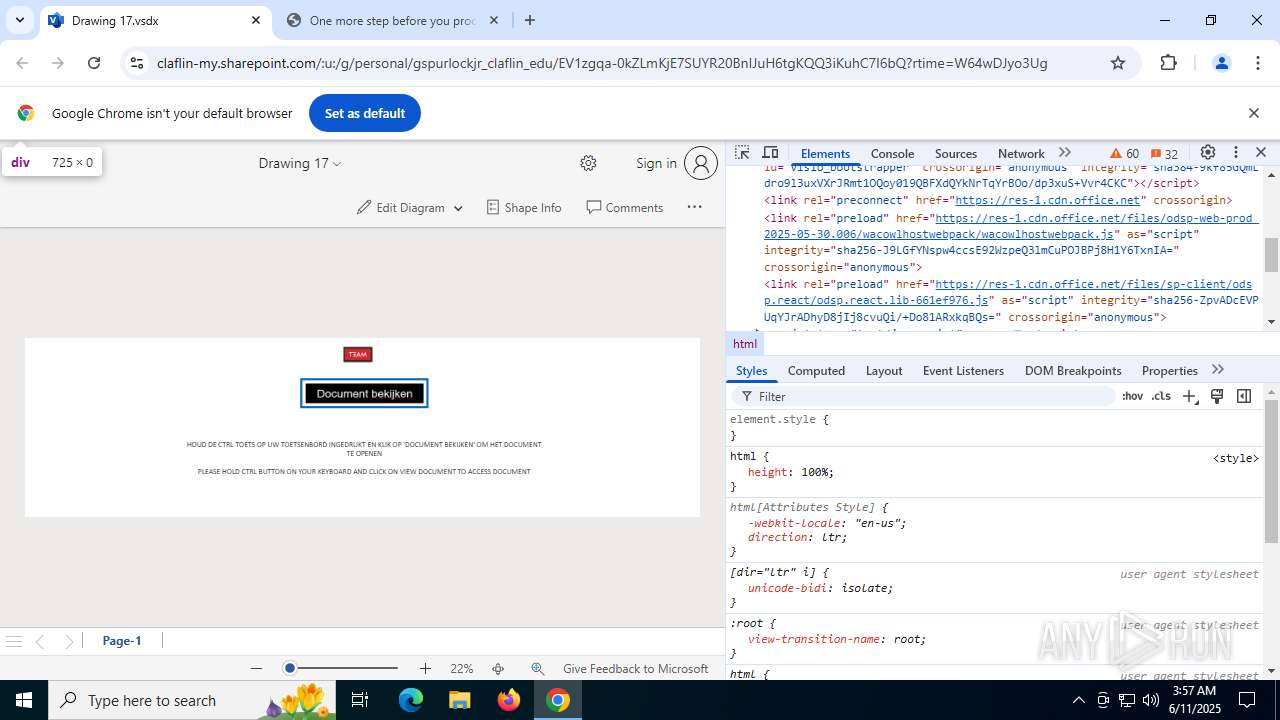The height and width of the screenshot is (720, 1280).
Task: Close the DevTools panel
Action: [1261, 153]
